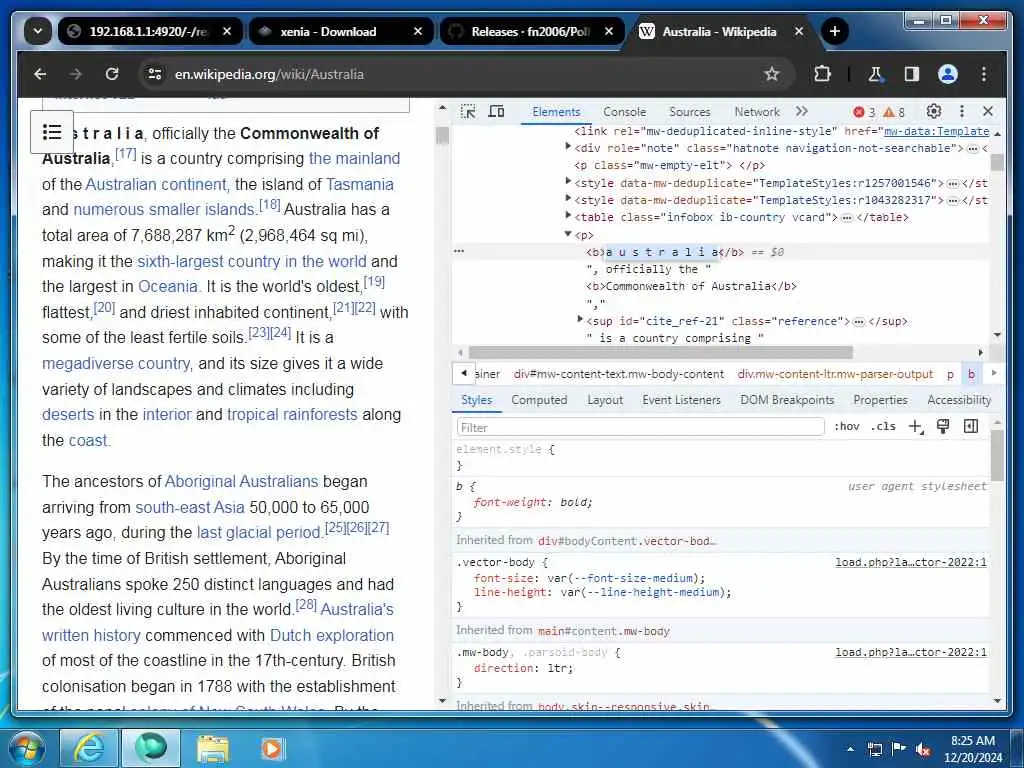Image resolution: width=1024 pixels, height=768 pixels.
Task: Switch to the Releases fn2006 tab
Action: (x=531, y=31)
